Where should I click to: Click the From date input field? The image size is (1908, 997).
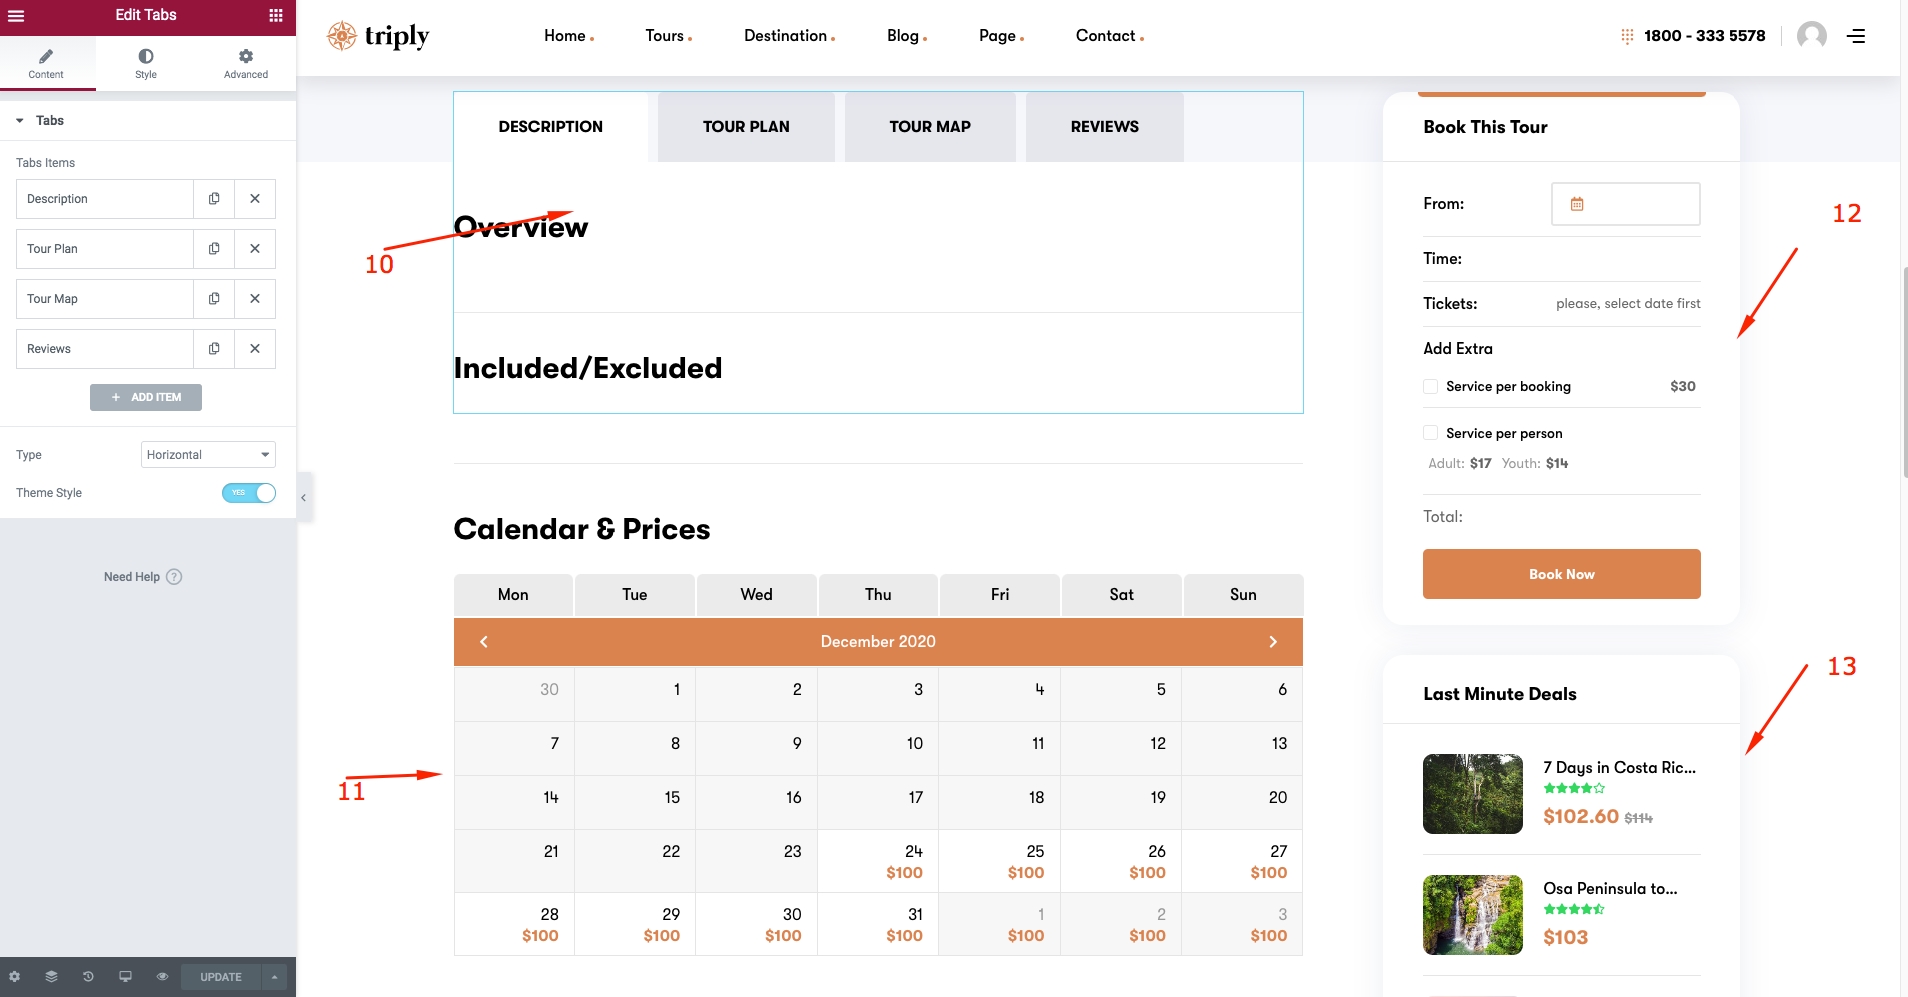click(x=1624, y=204)
